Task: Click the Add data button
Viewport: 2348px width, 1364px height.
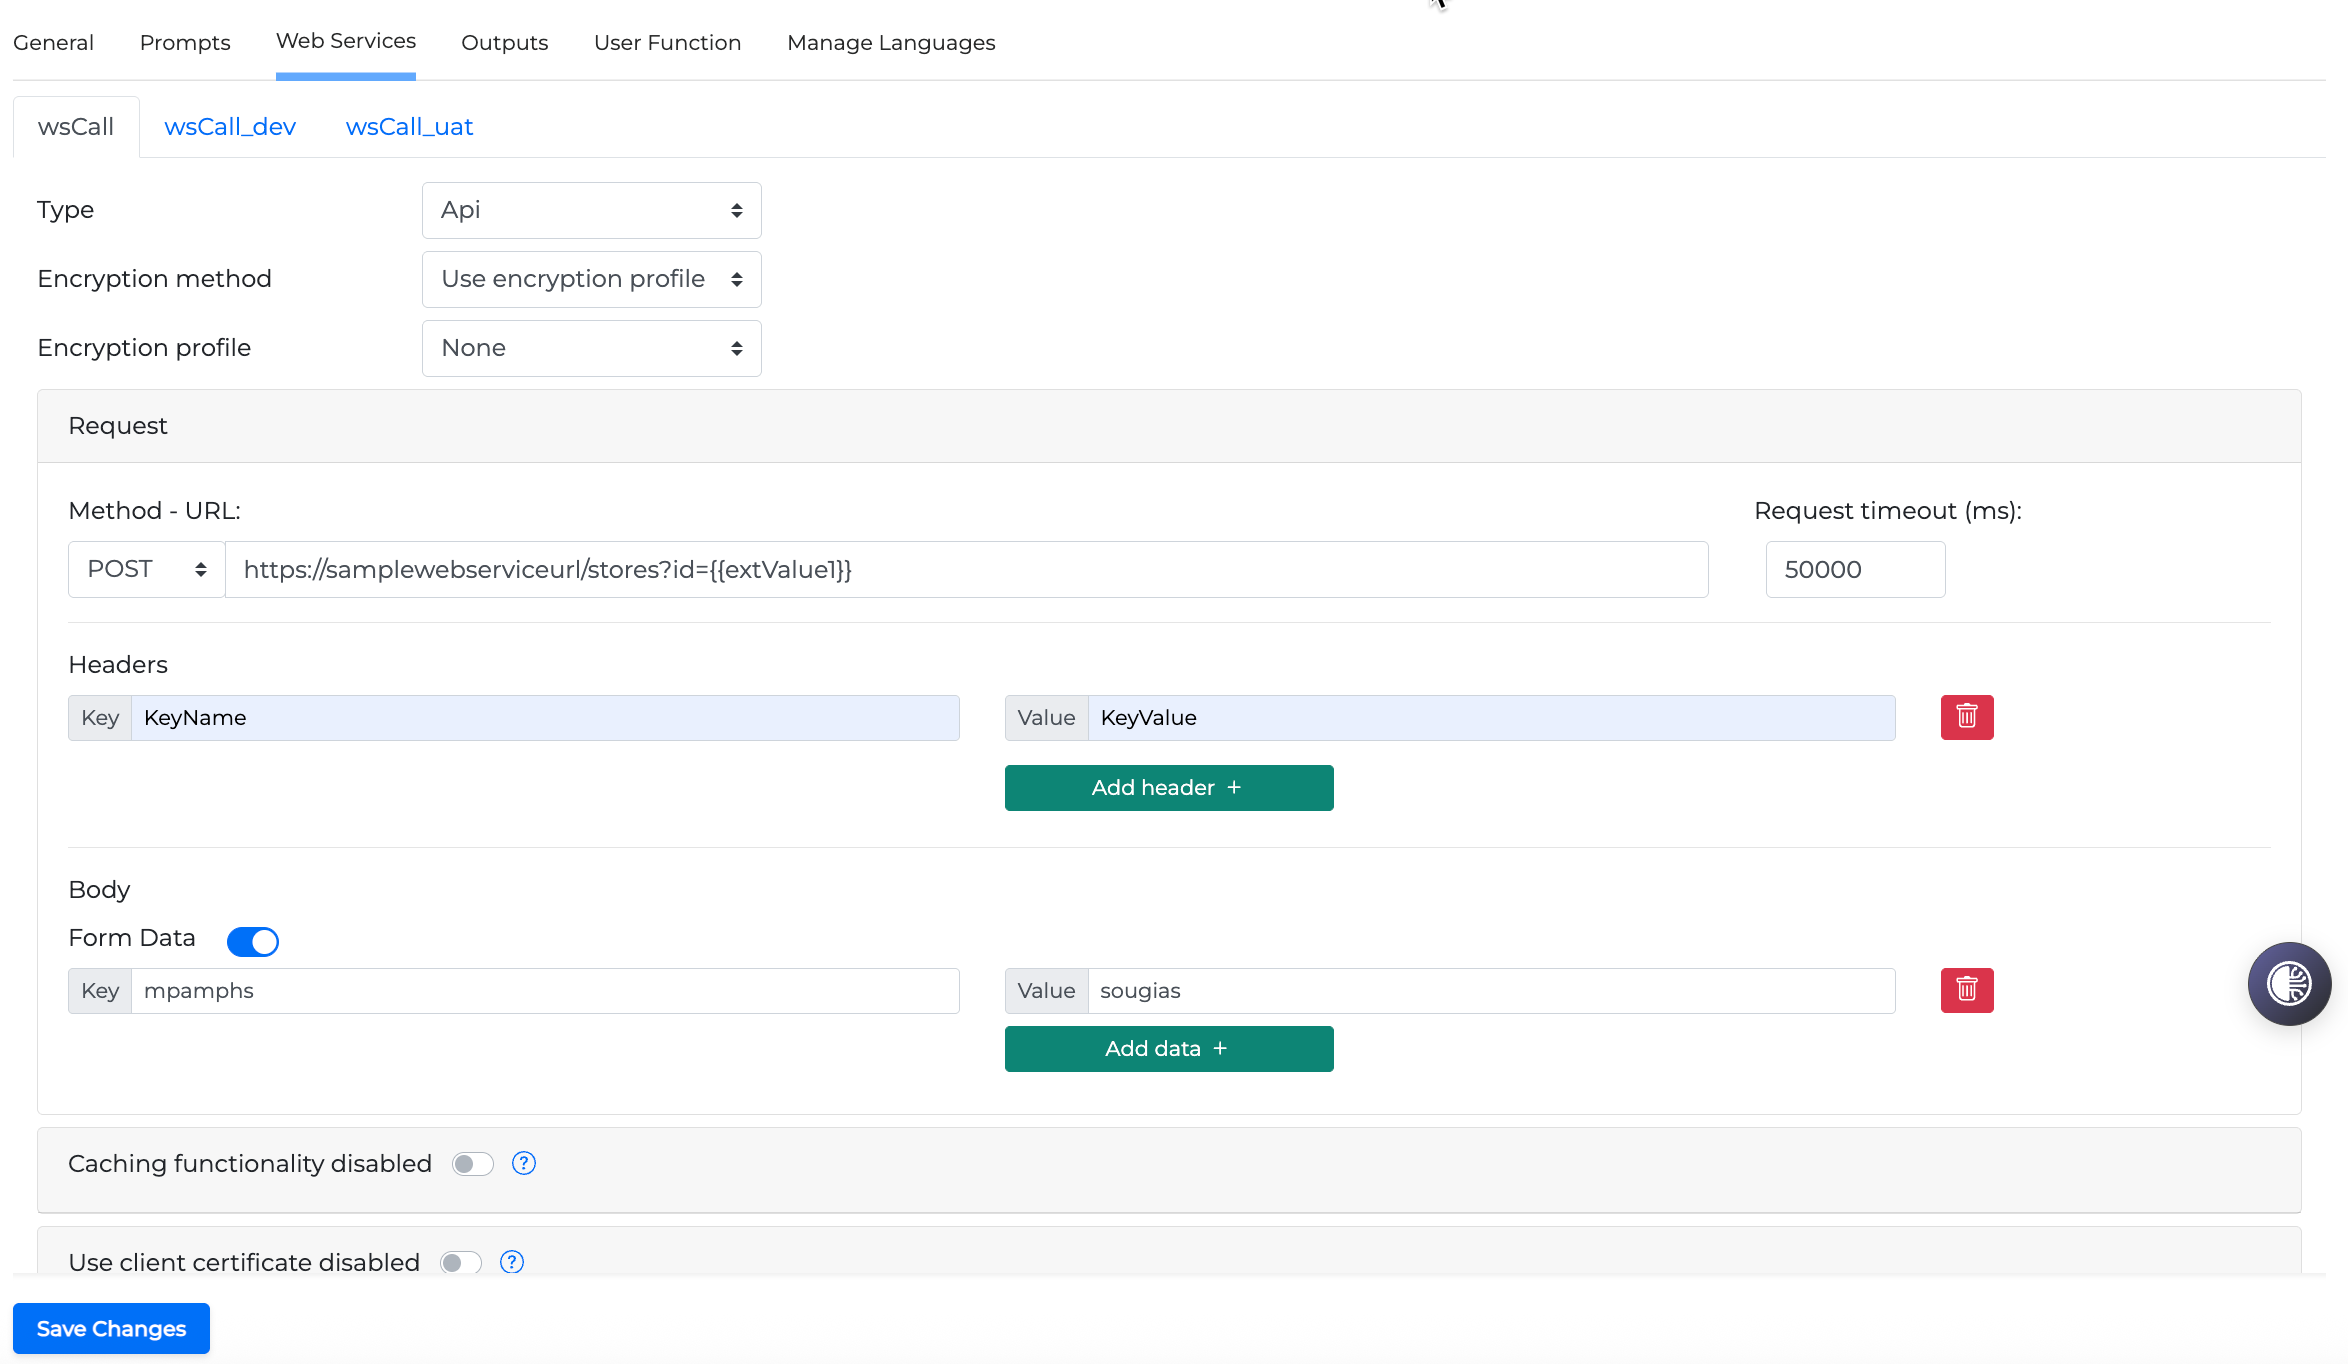Action: tap(1168, 1049)
